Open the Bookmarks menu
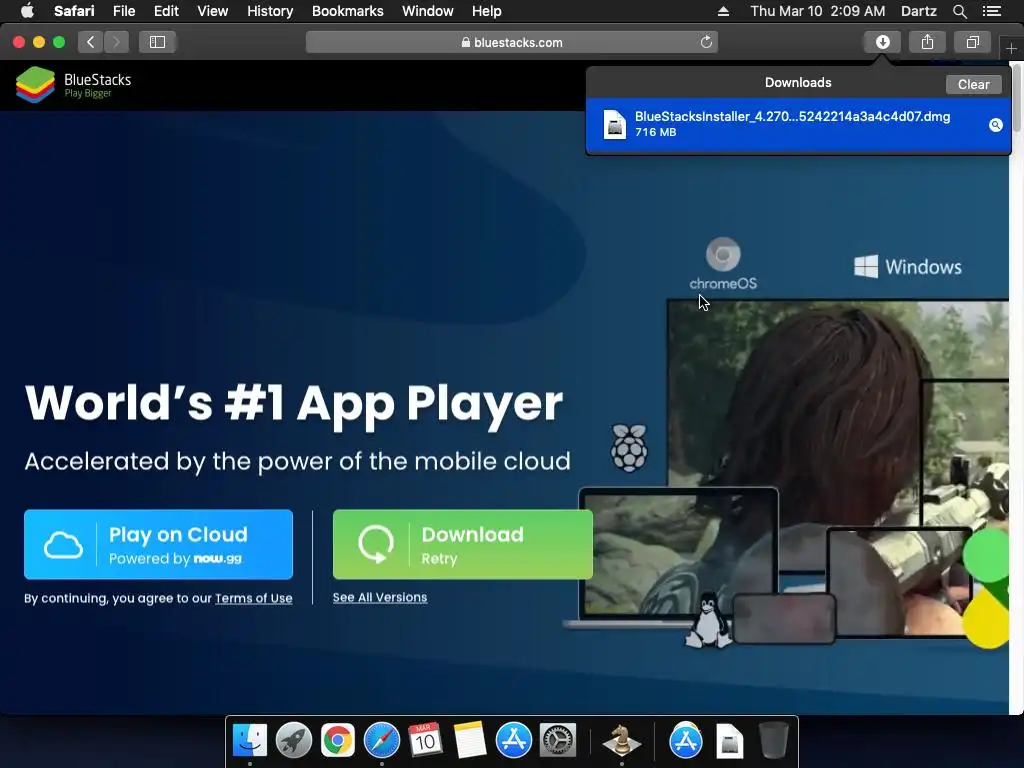 [x=347, y=11]
